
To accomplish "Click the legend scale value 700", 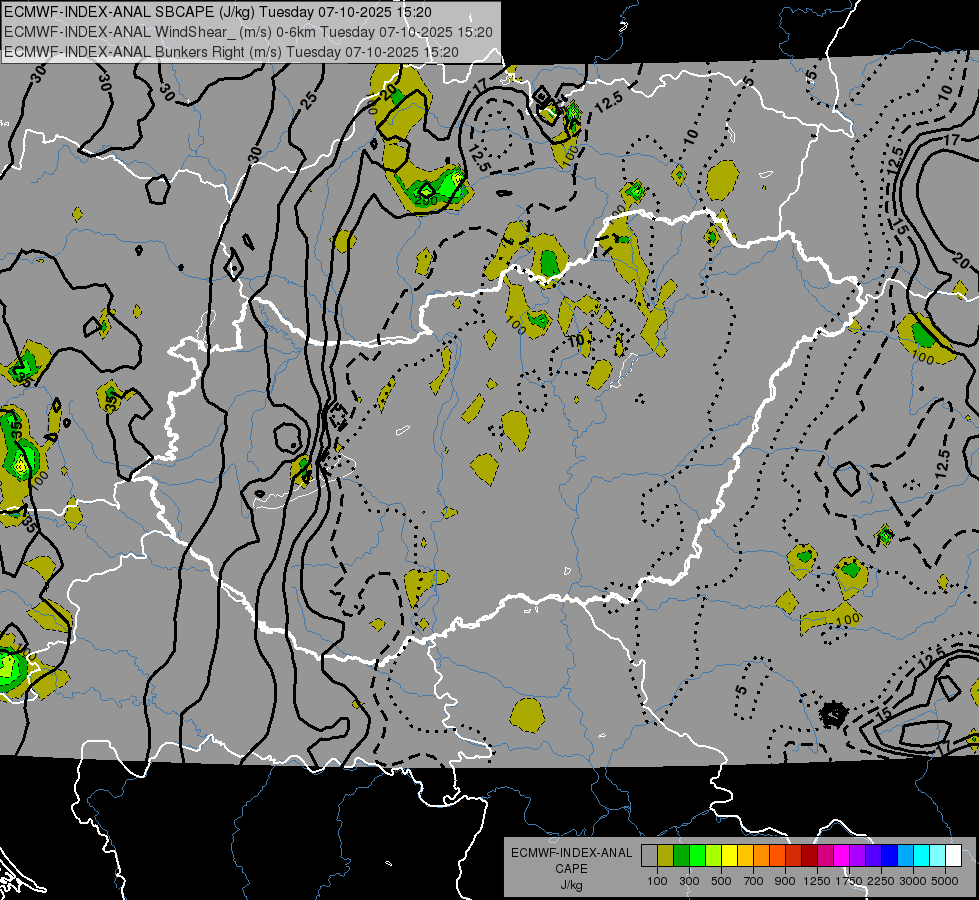I will point(754,881).
